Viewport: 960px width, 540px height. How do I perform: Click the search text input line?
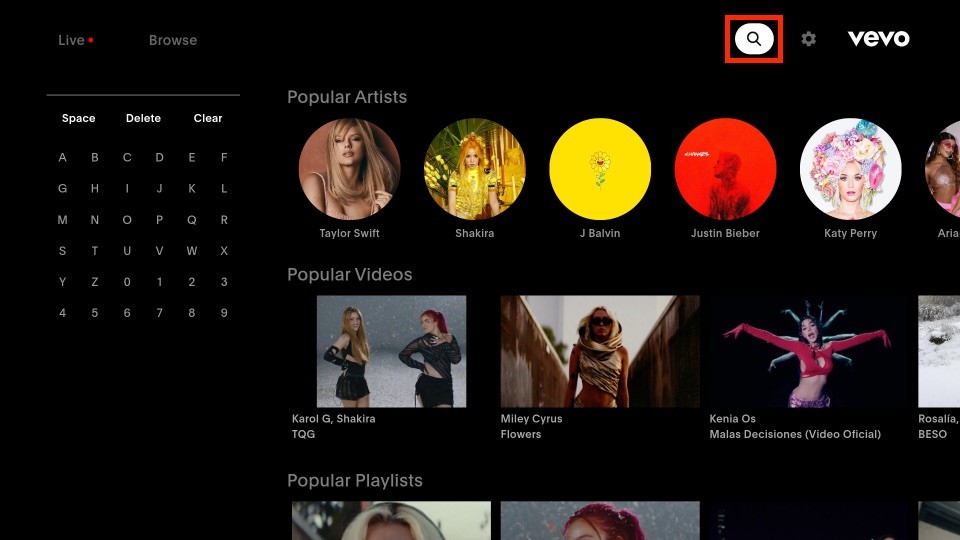click(x=143, y=95)
